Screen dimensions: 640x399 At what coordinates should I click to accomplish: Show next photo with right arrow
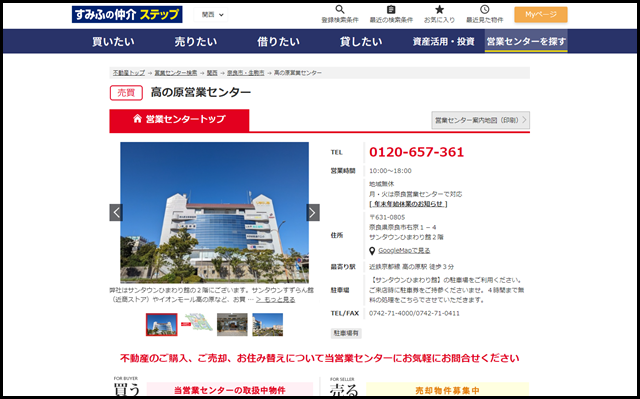[x=313, y=213]
